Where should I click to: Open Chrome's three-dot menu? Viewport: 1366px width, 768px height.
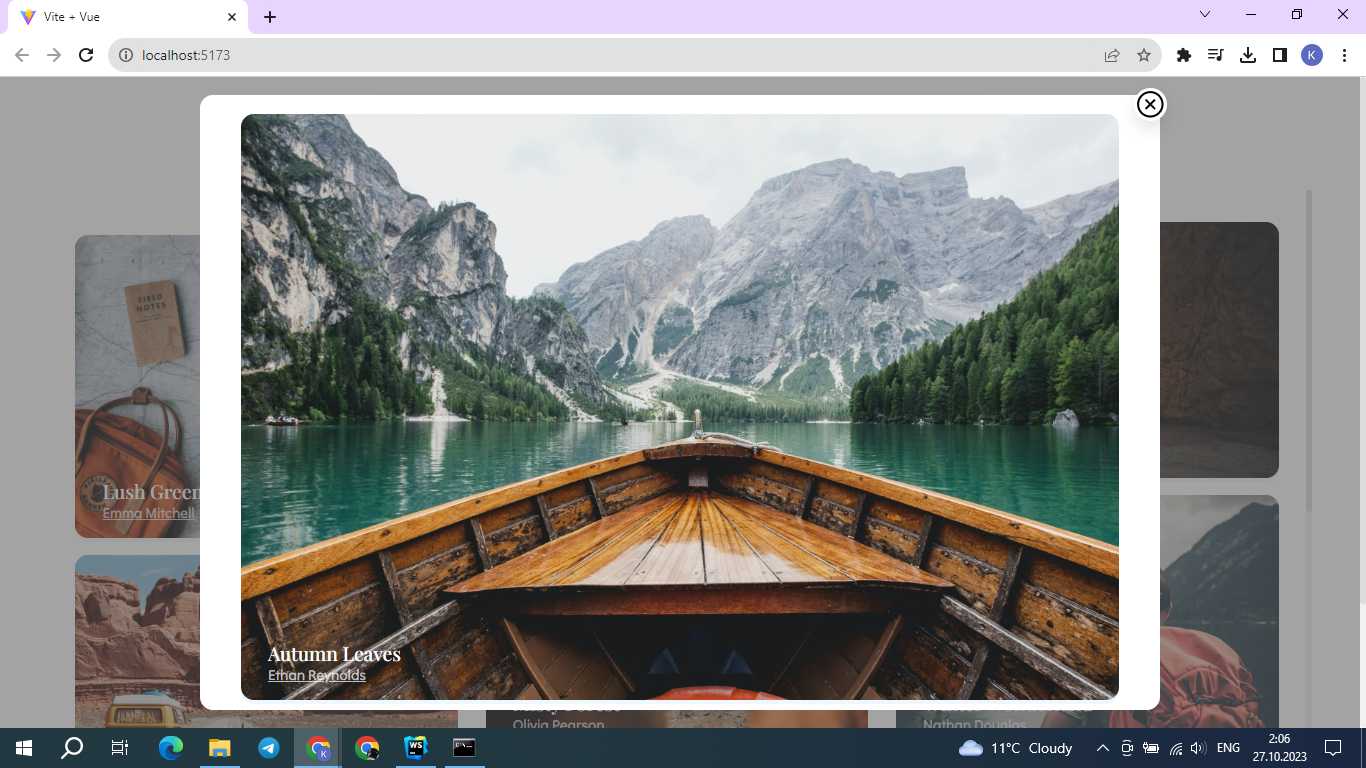1343,55
